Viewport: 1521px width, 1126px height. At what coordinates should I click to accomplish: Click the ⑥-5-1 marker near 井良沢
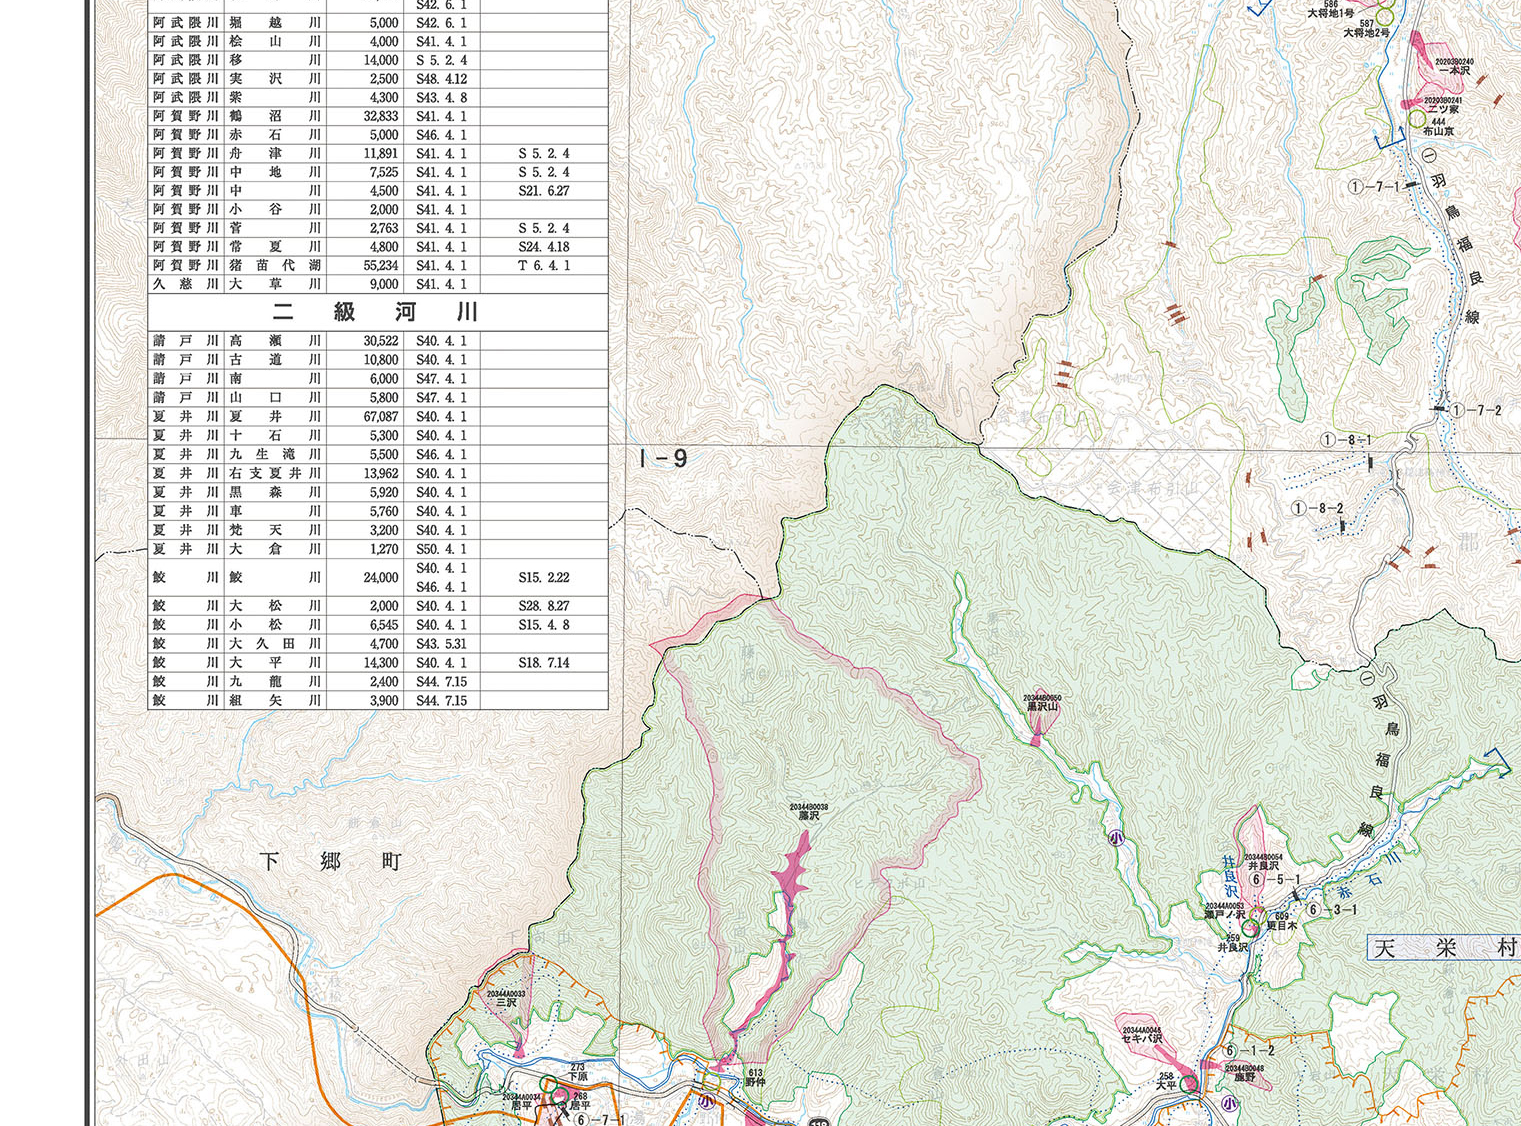1275,880
